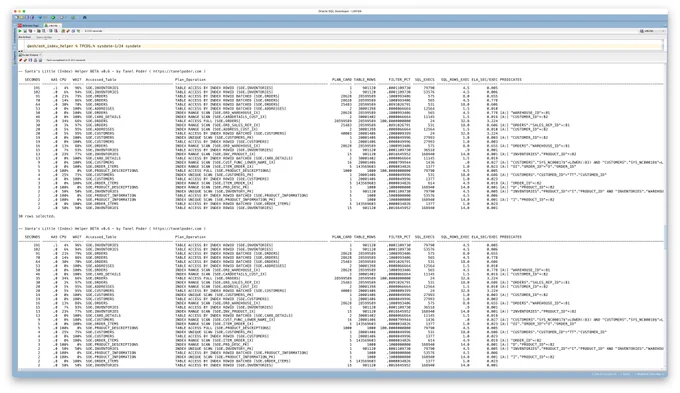Click the Run Script icon

25,31
